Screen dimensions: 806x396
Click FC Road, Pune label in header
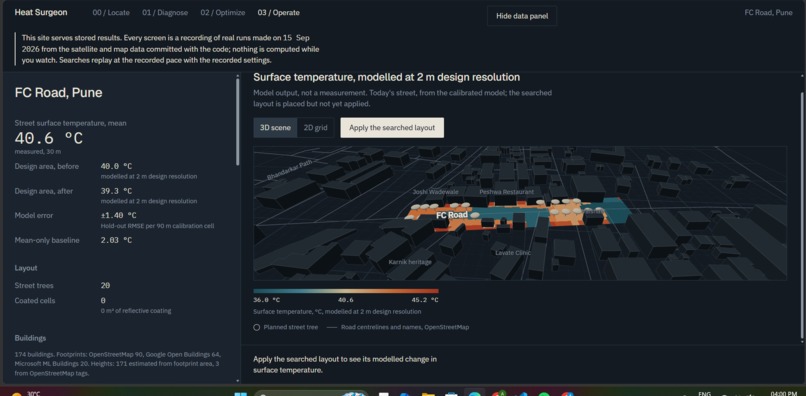pos(768,12)
